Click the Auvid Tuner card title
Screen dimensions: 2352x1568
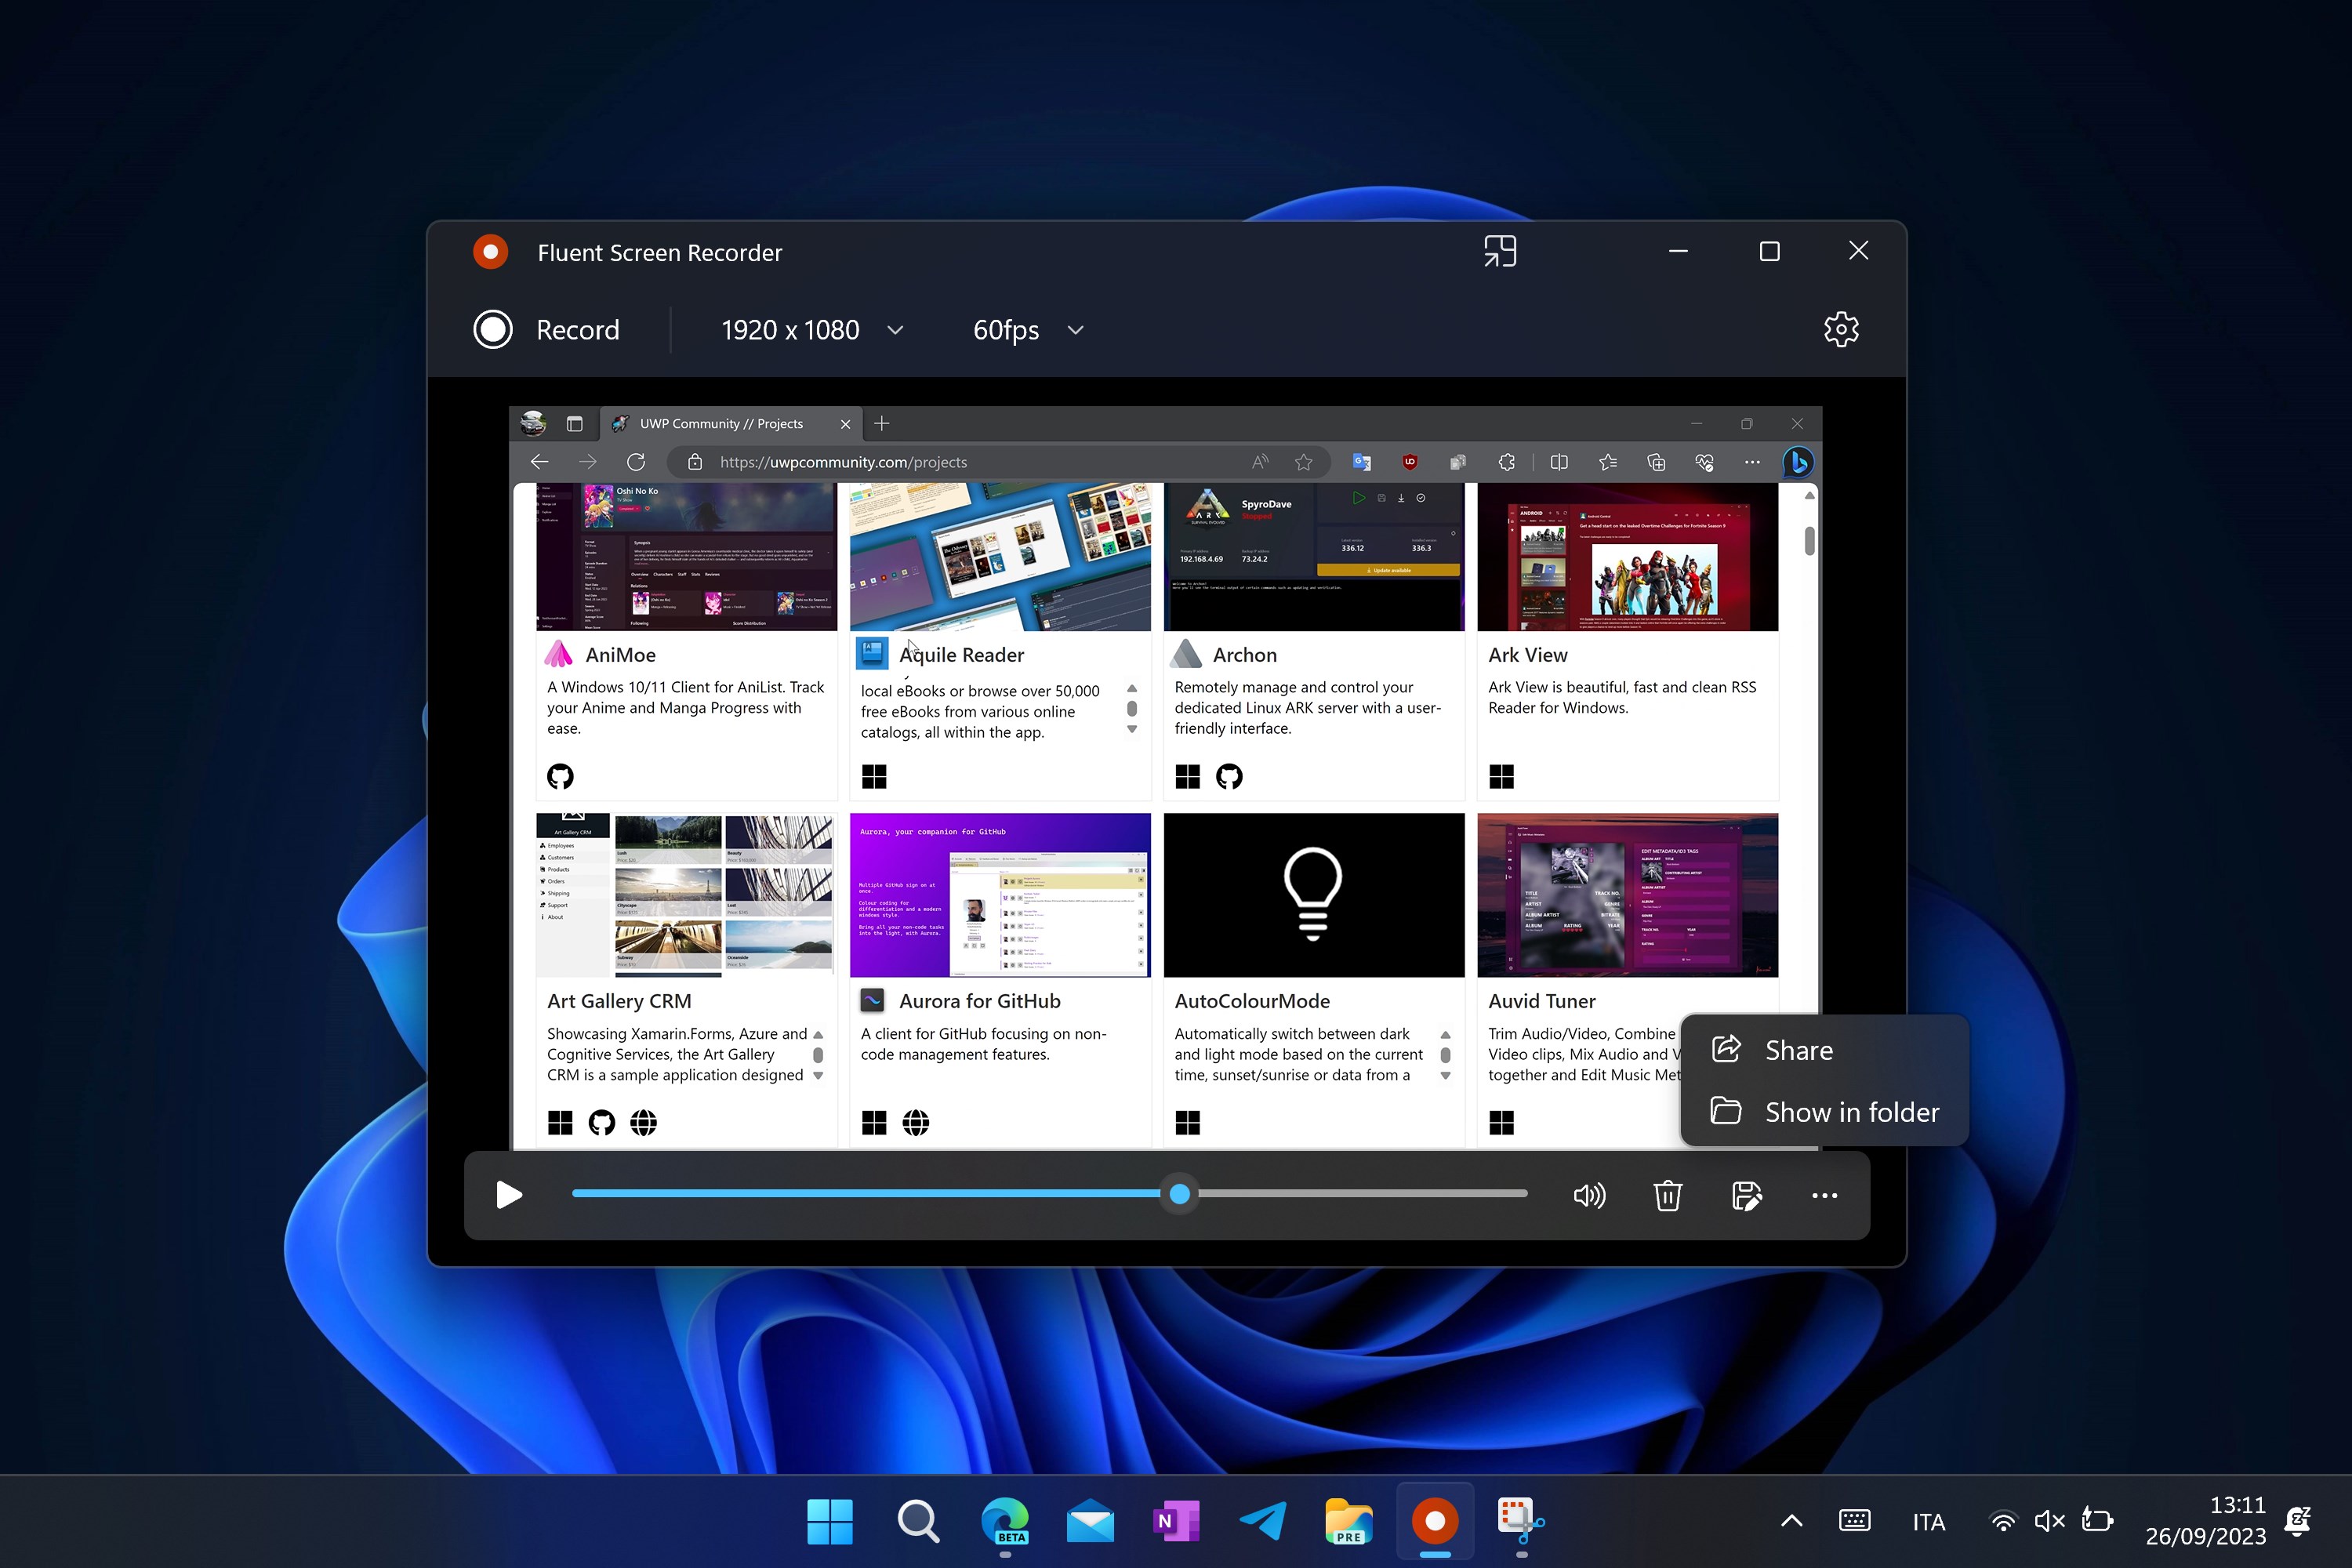coord(1541,1001)
